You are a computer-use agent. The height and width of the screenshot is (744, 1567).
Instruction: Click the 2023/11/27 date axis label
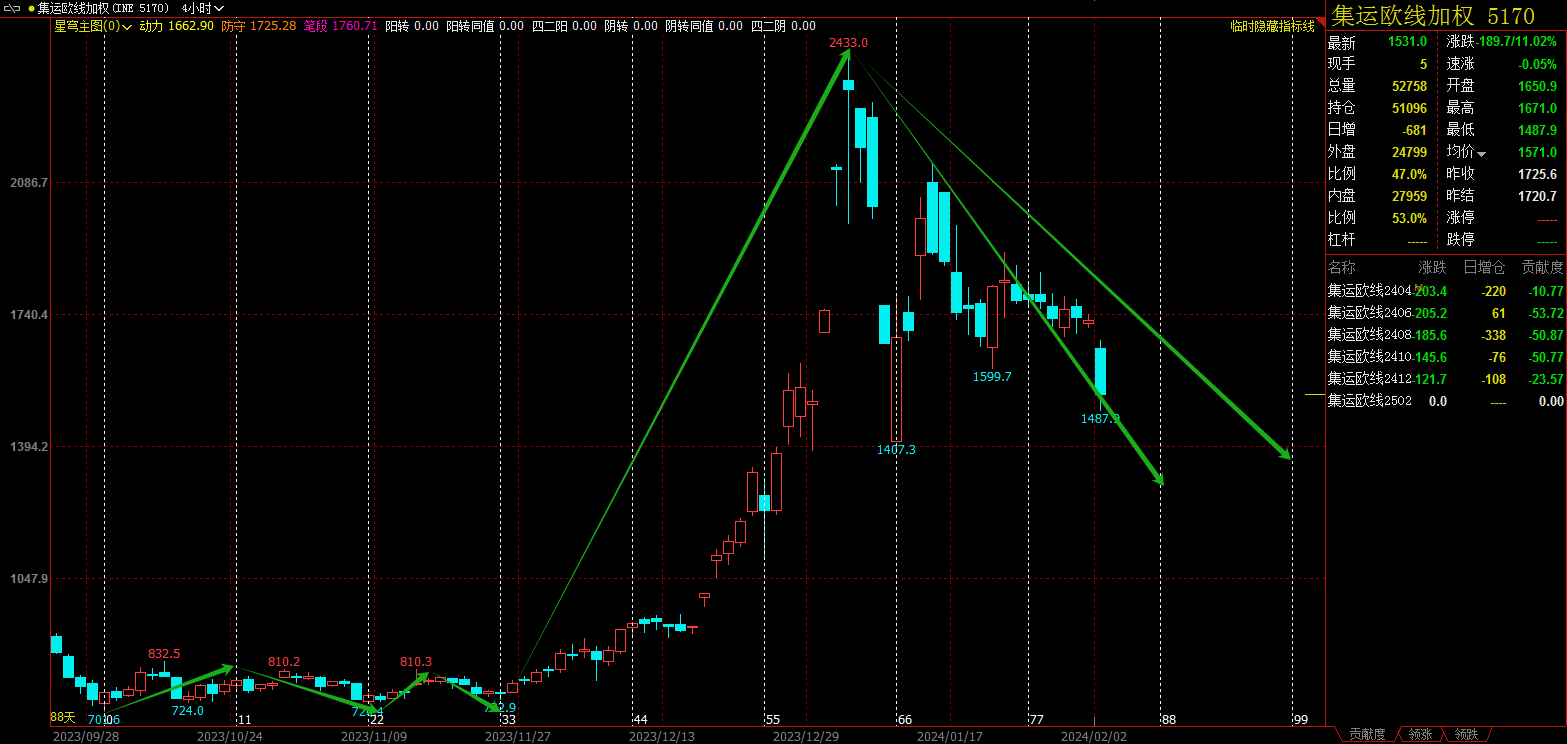click(518, 736)
